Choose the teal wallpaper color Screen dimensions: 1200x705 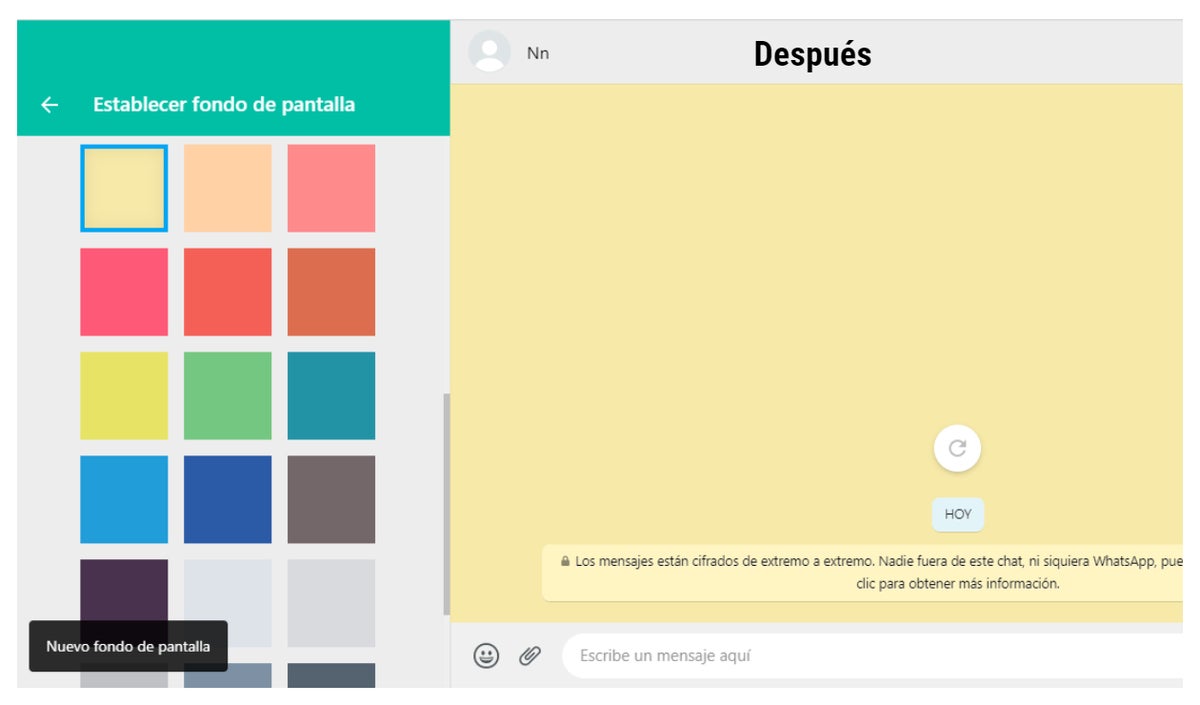tap(331, 396)
